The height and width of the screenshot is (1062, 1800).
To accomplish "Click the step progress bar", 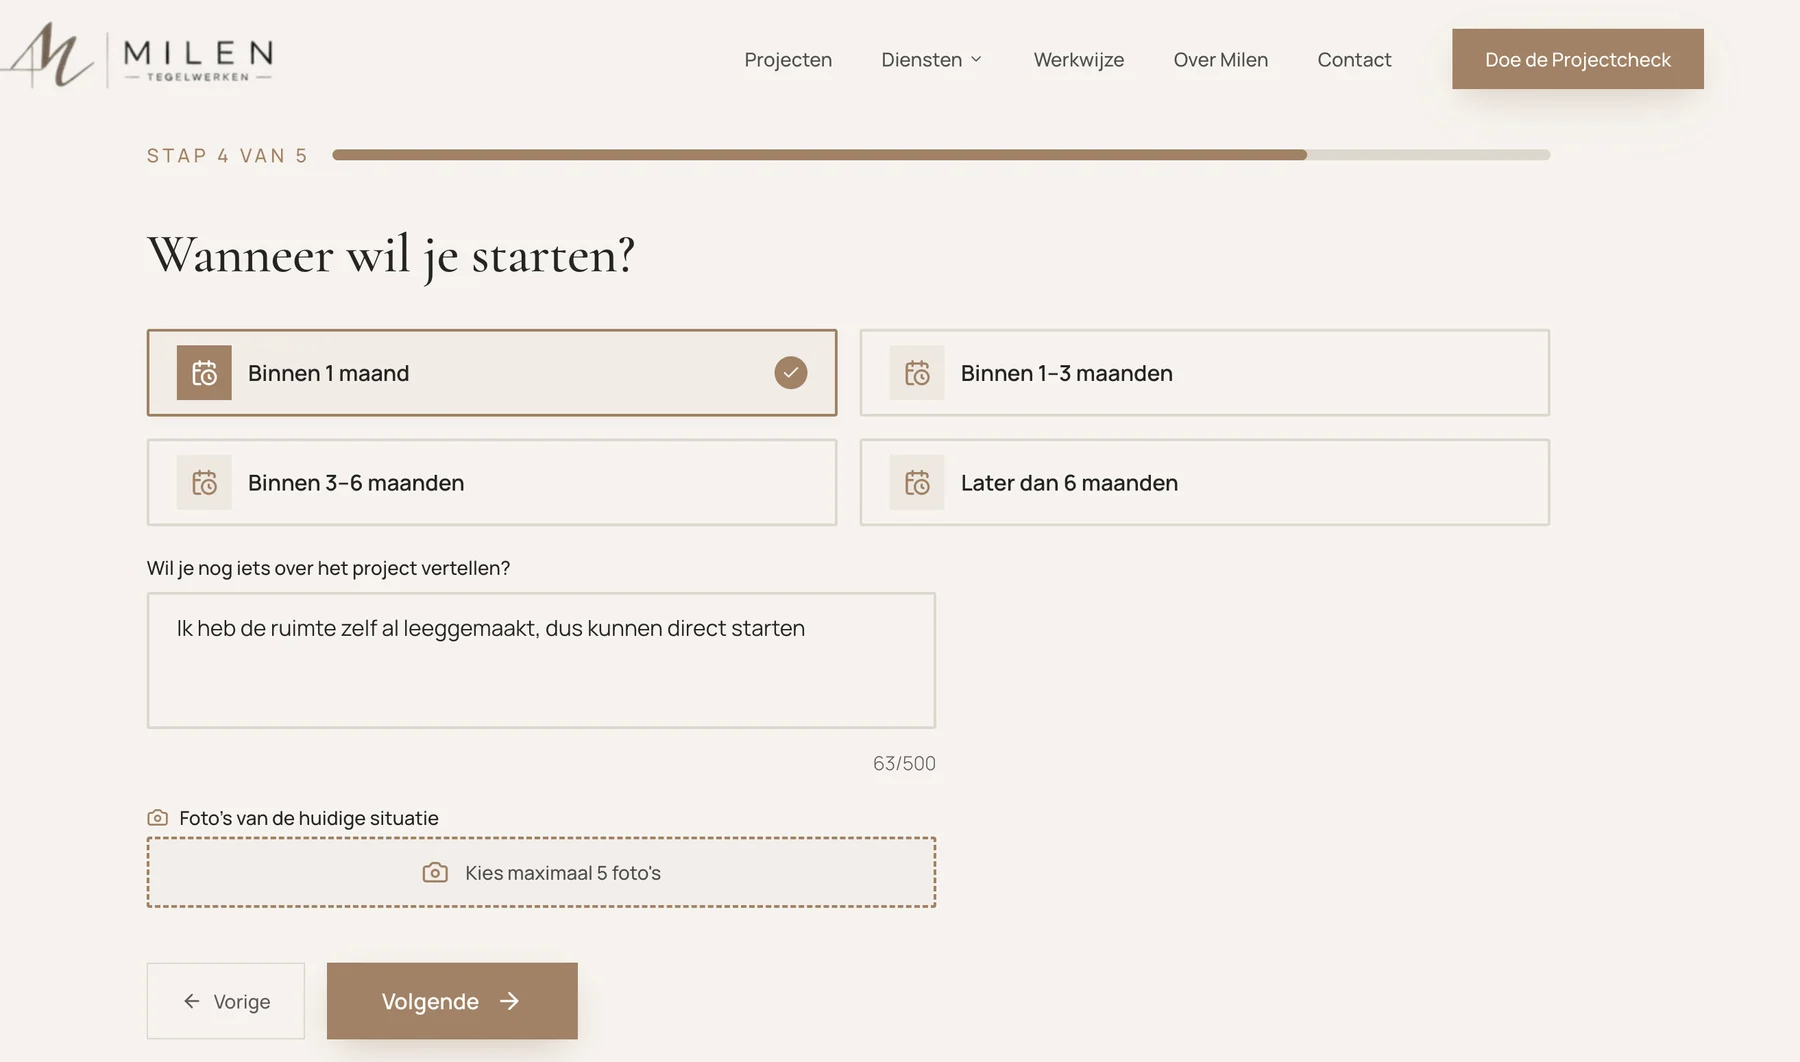I will click(x=941, y=155).
